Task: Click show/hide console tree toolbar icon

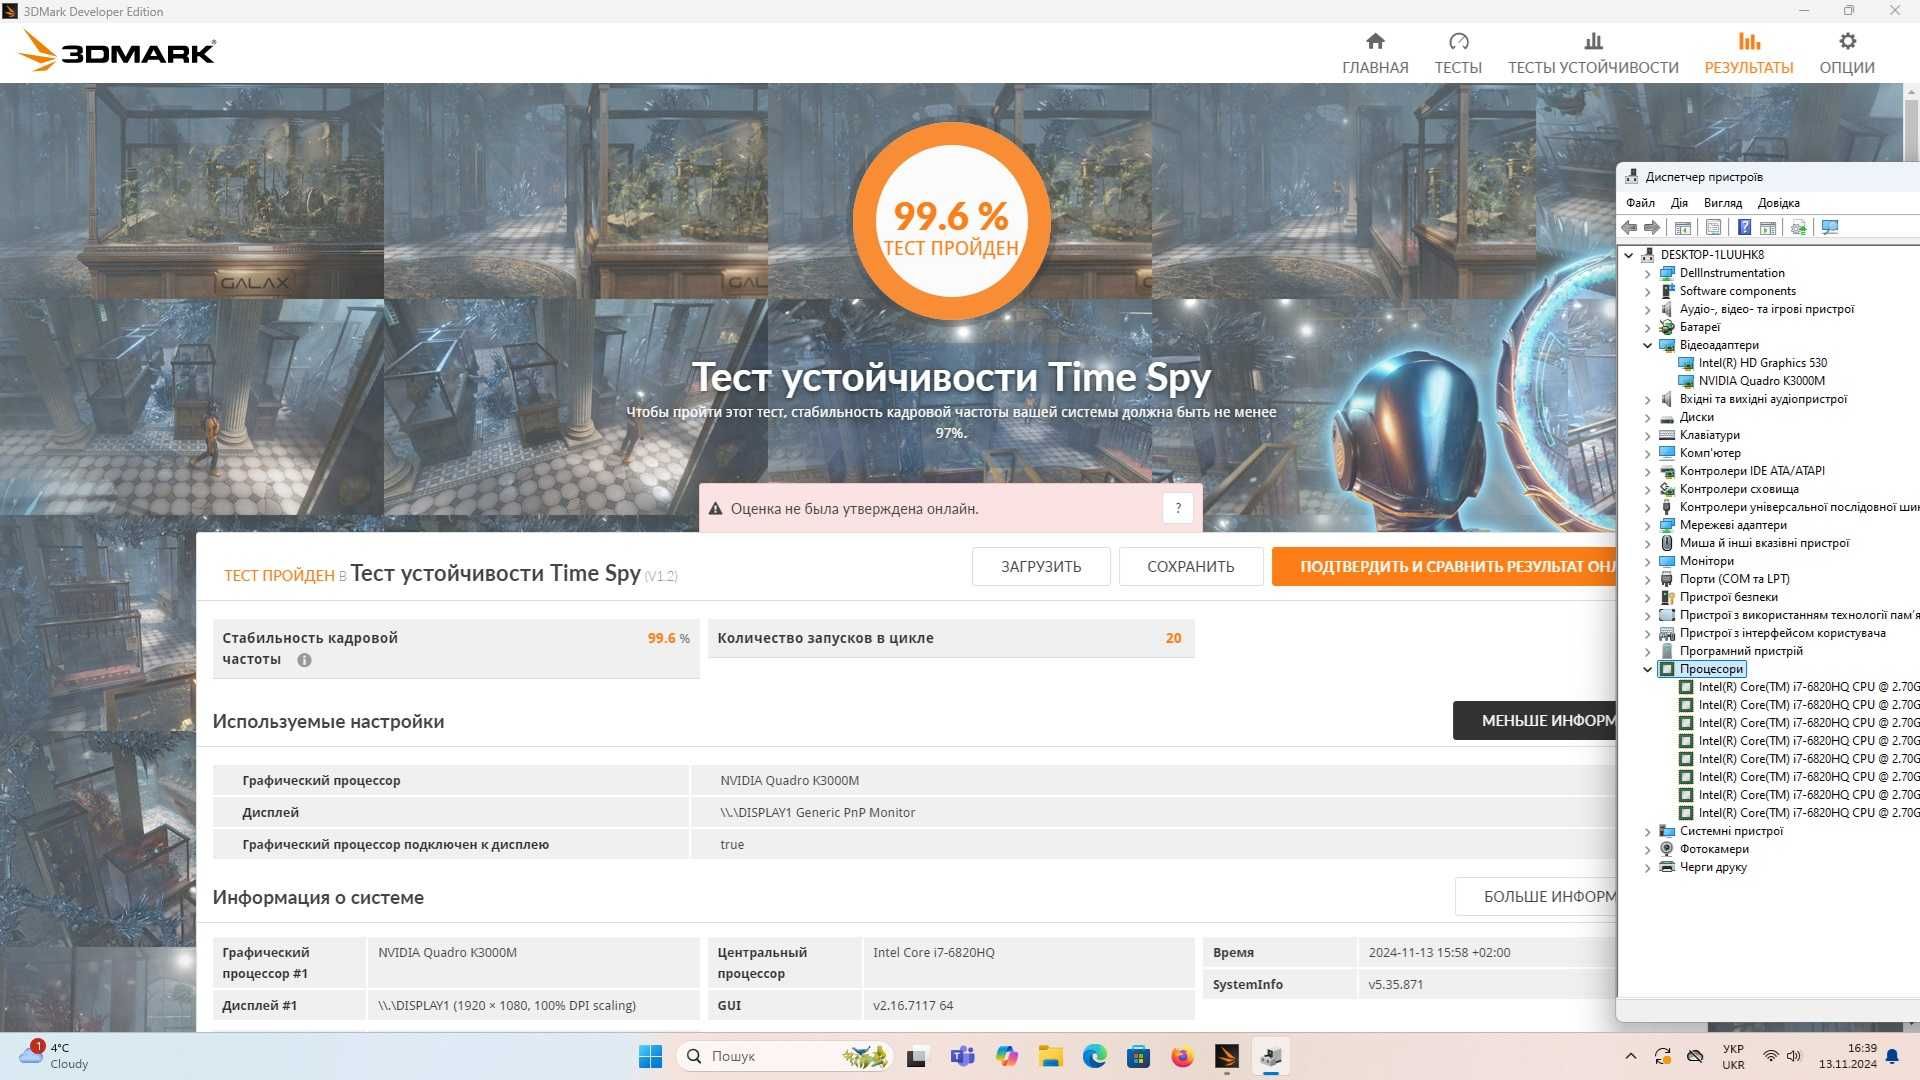Action: pyautogui.click(x=1683, y=227)
